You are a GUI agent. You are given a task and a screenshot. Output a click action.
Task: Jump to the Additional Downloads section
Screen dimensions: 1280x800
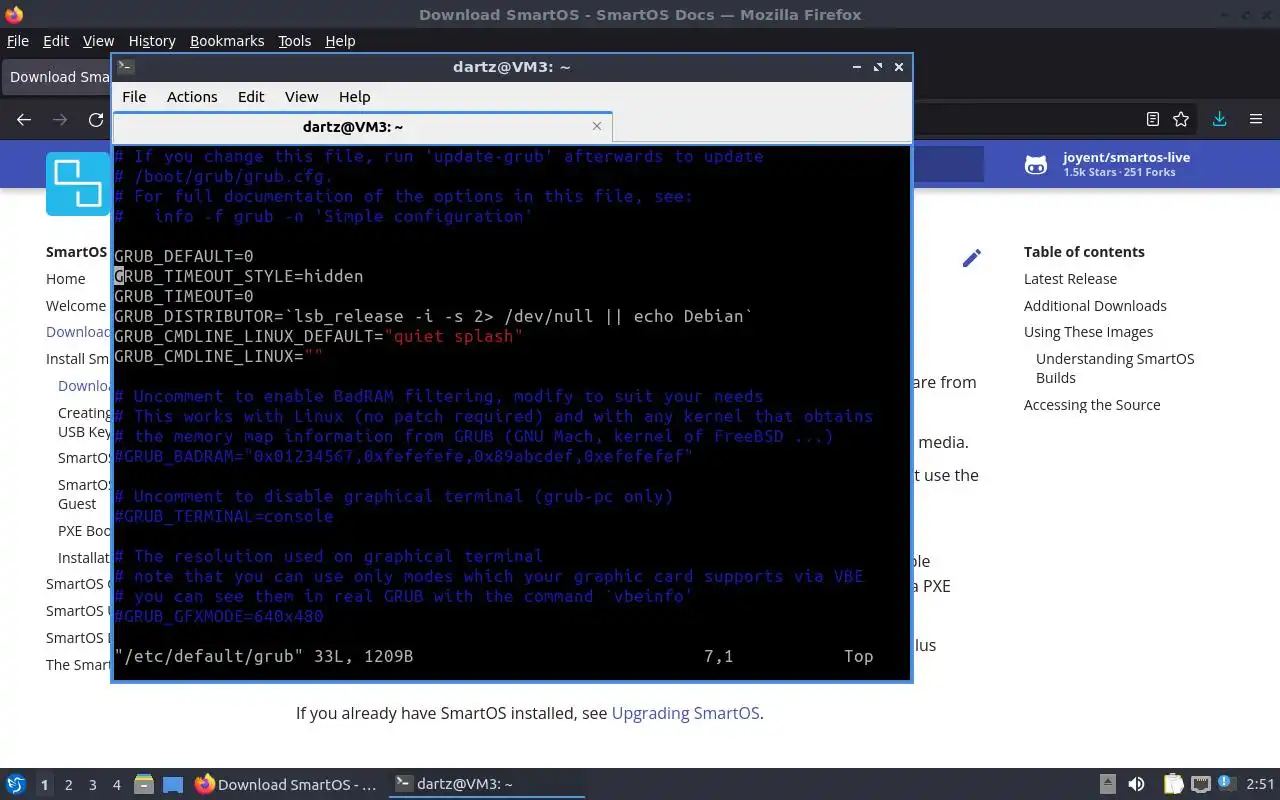tap(1095, 306)
